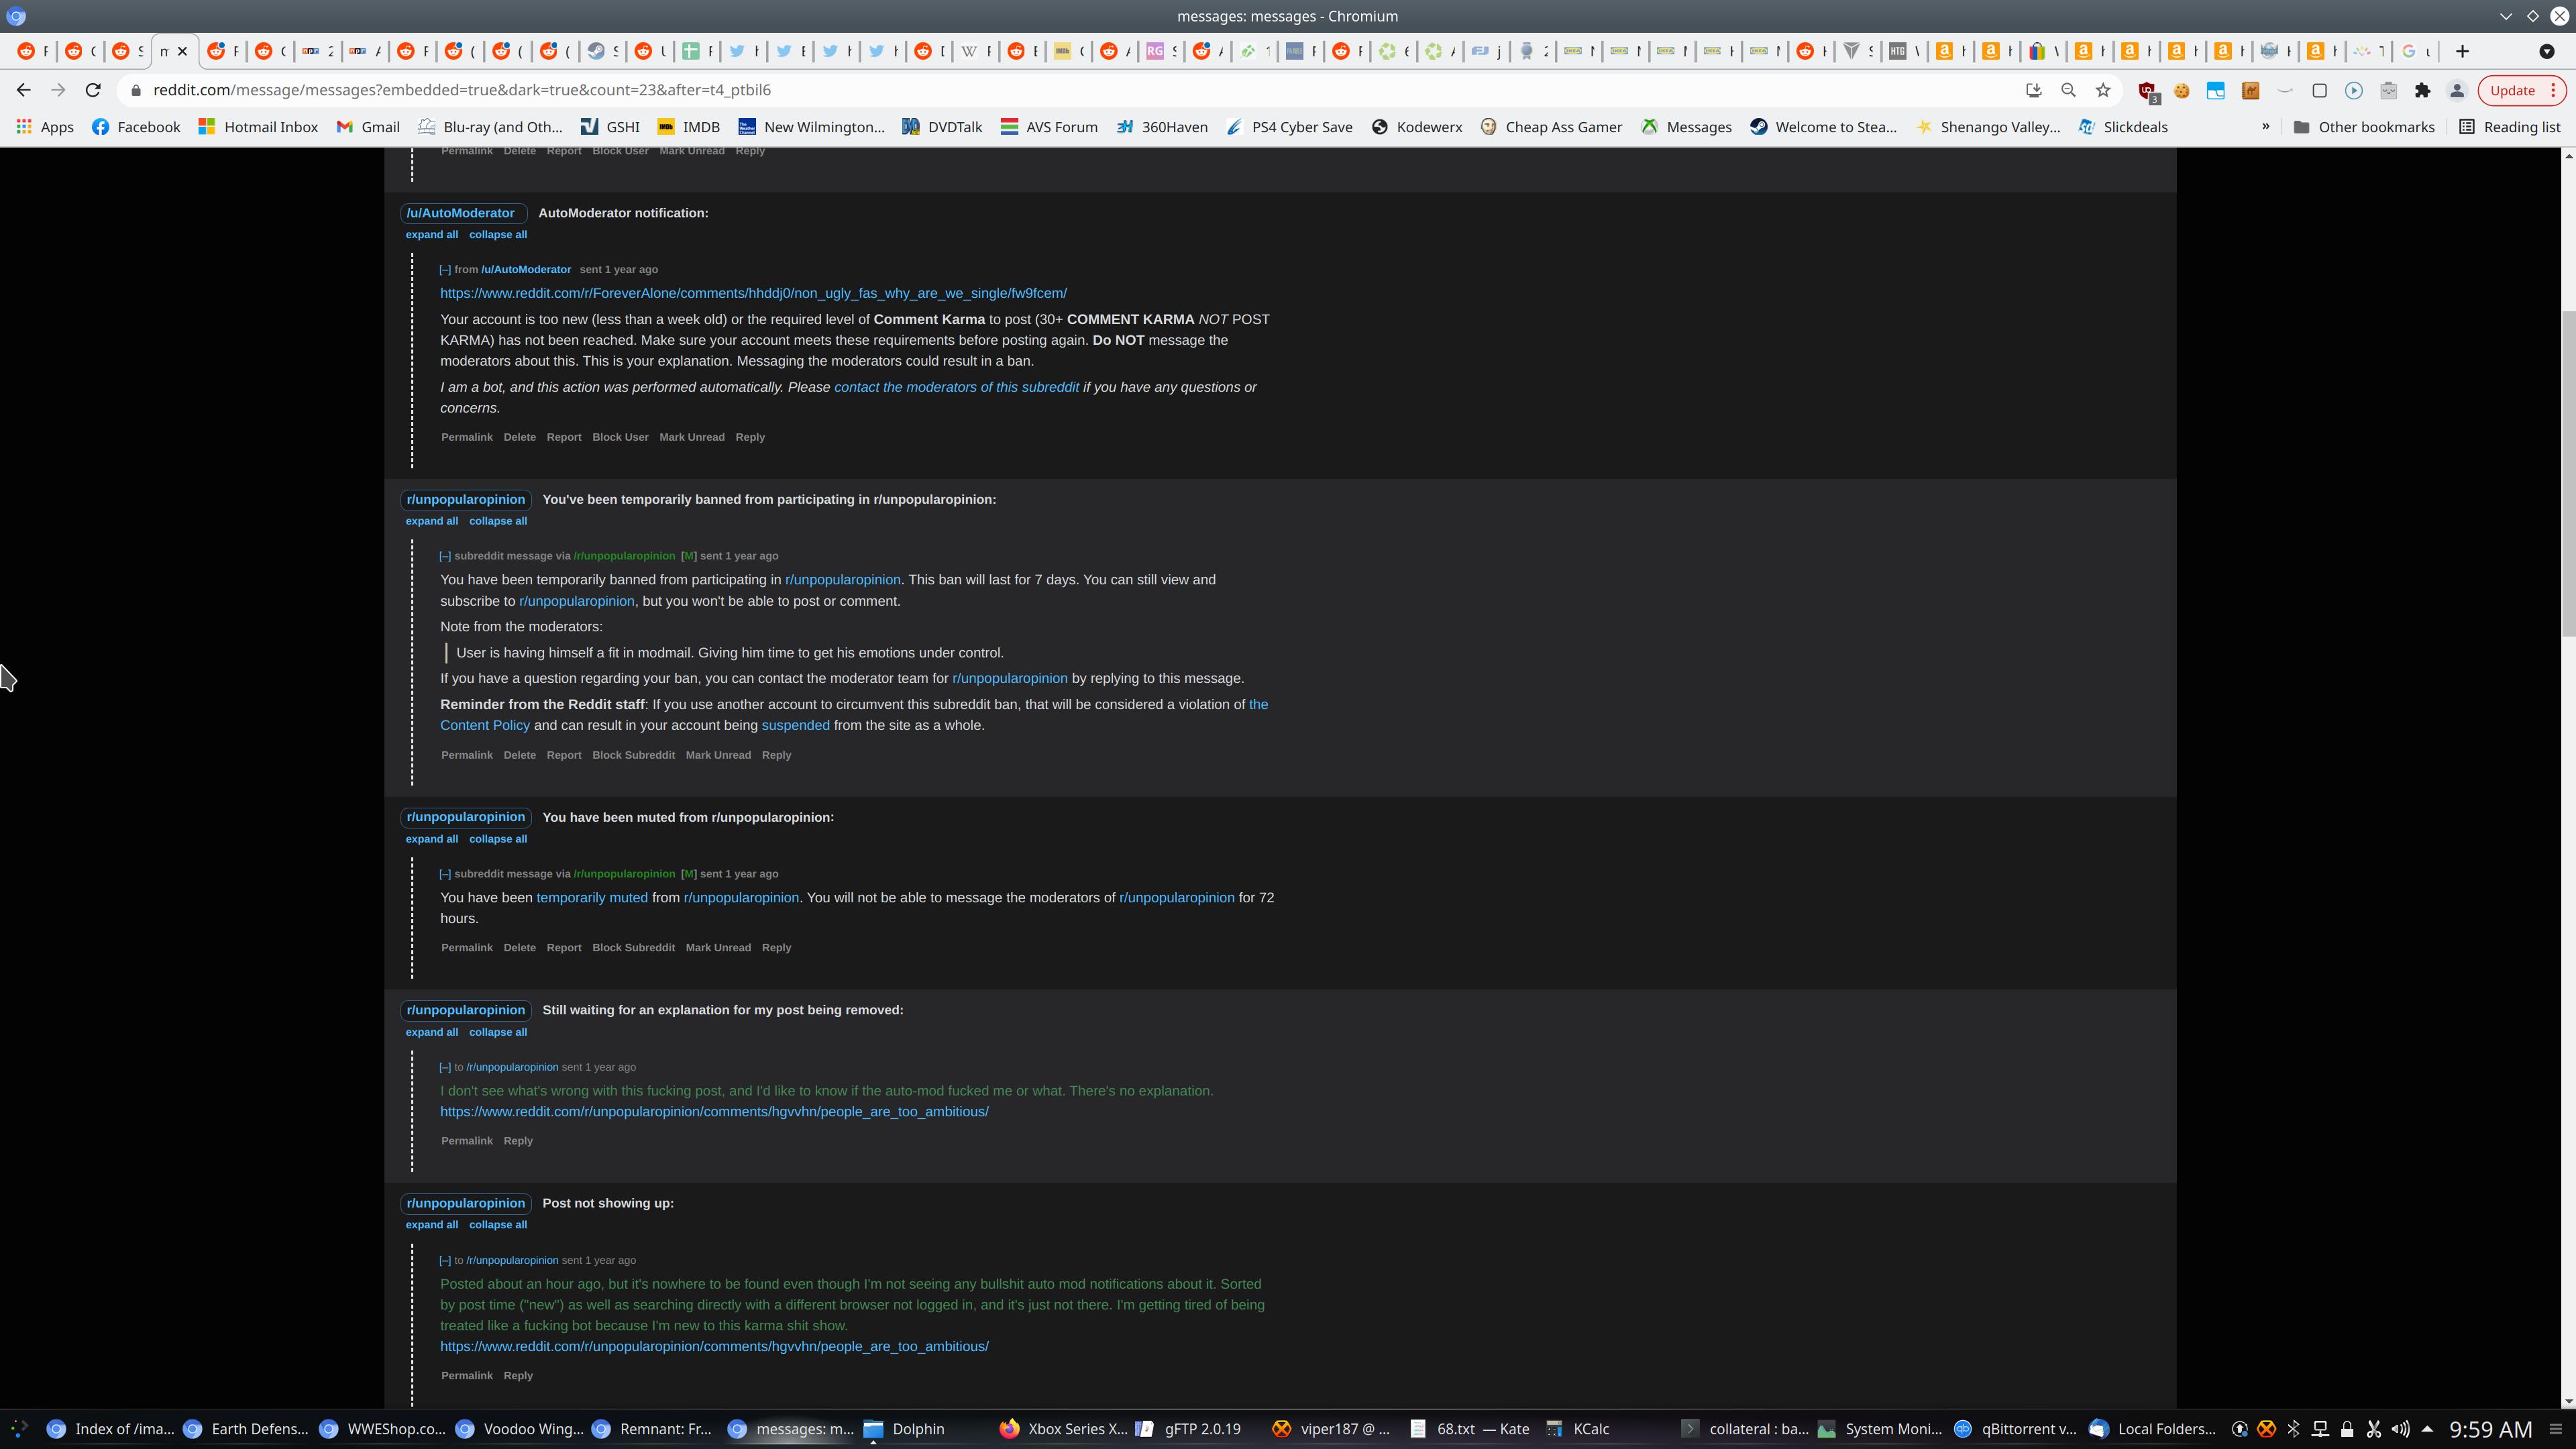Collapse AutoModerator message with [–] toggle

tap(445, 270)
